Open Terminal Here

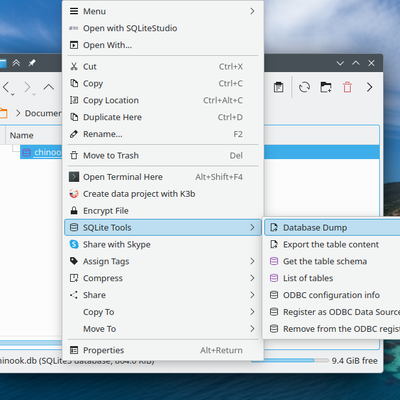pos(162,177)
